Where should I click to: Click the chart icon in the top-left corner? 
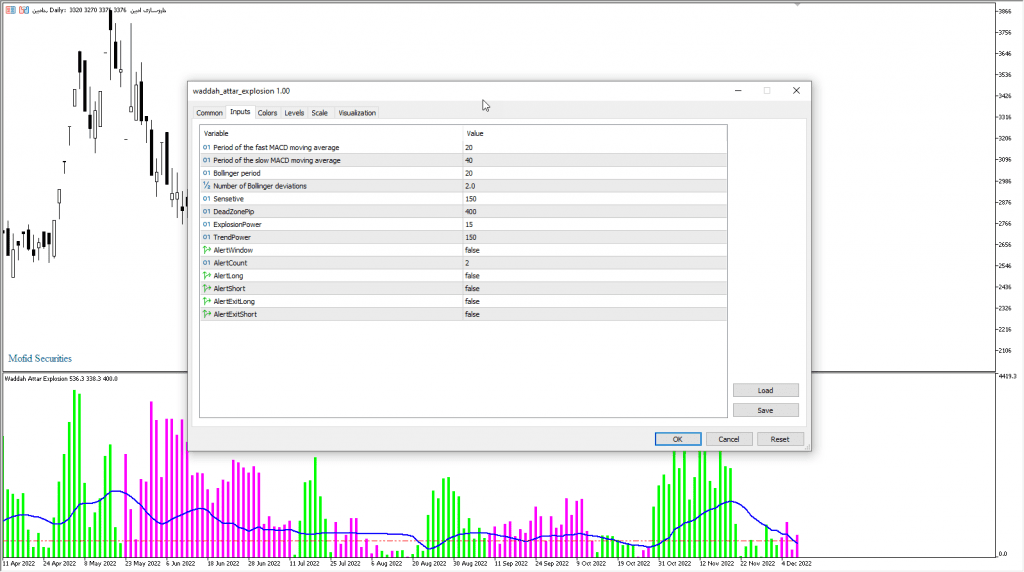(10, 9)
